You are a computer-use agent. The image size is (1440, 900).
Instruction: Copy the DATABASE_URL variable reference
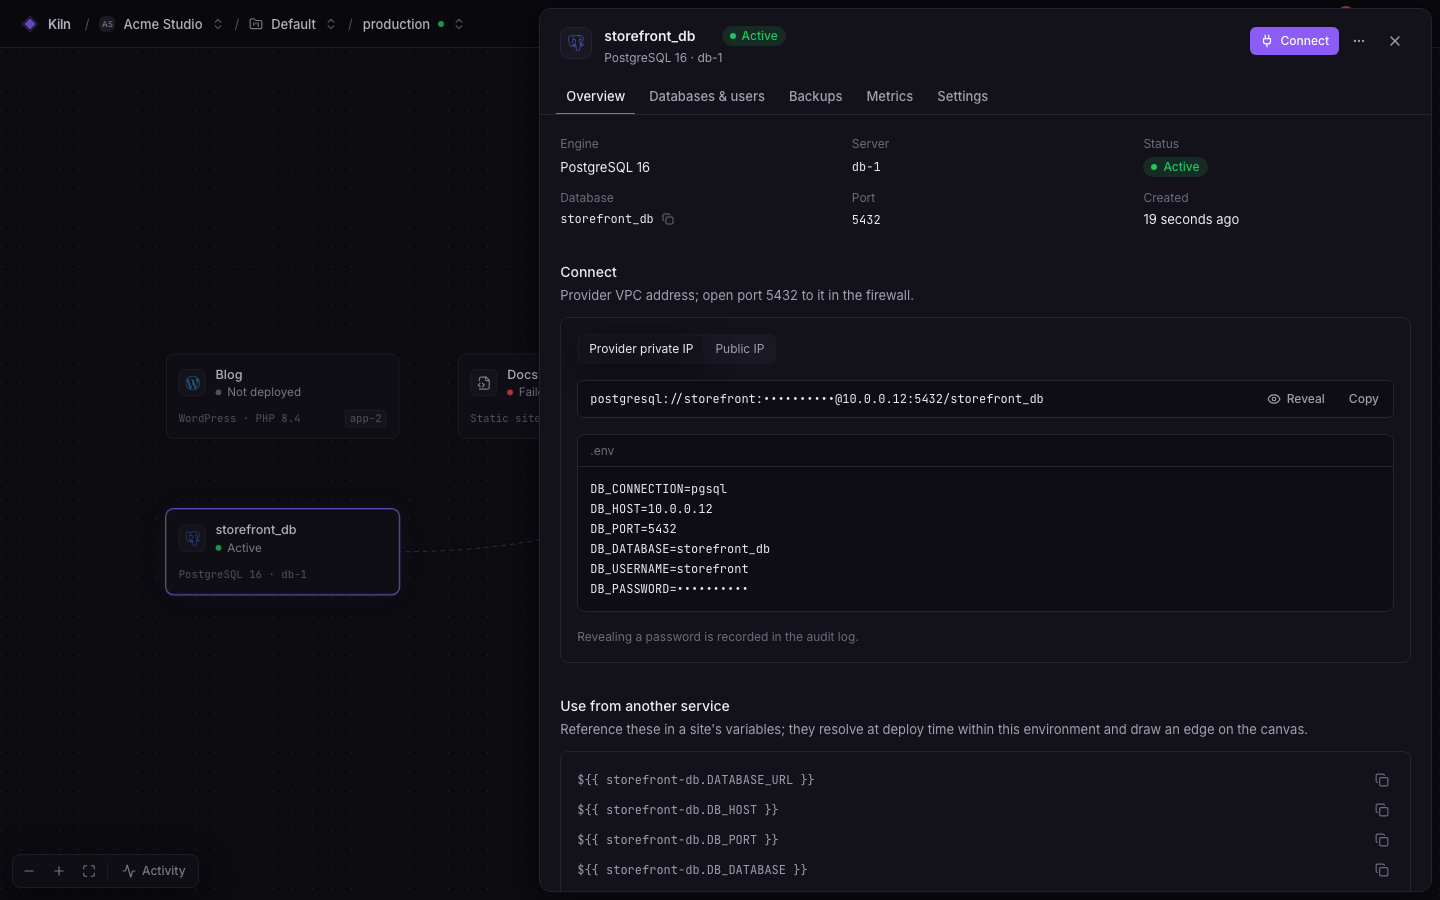1382,780
